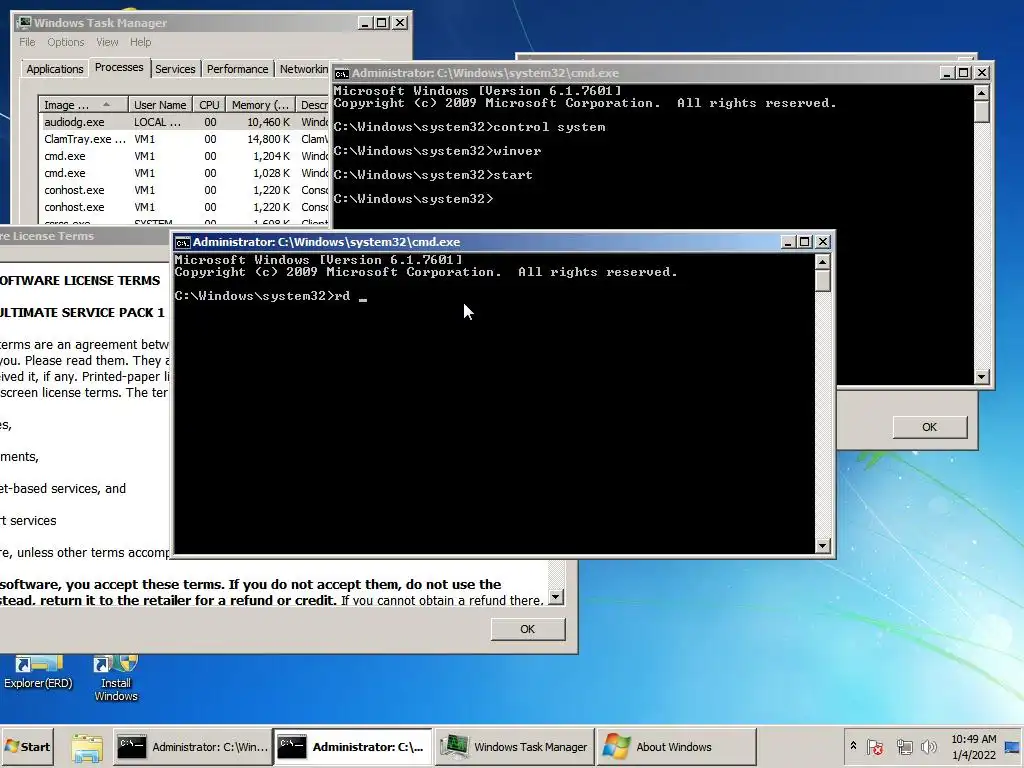Select the first cmd.exe process (1,204 K)
This screenshot has height=768, width=1024.
(x=184, y=156)
